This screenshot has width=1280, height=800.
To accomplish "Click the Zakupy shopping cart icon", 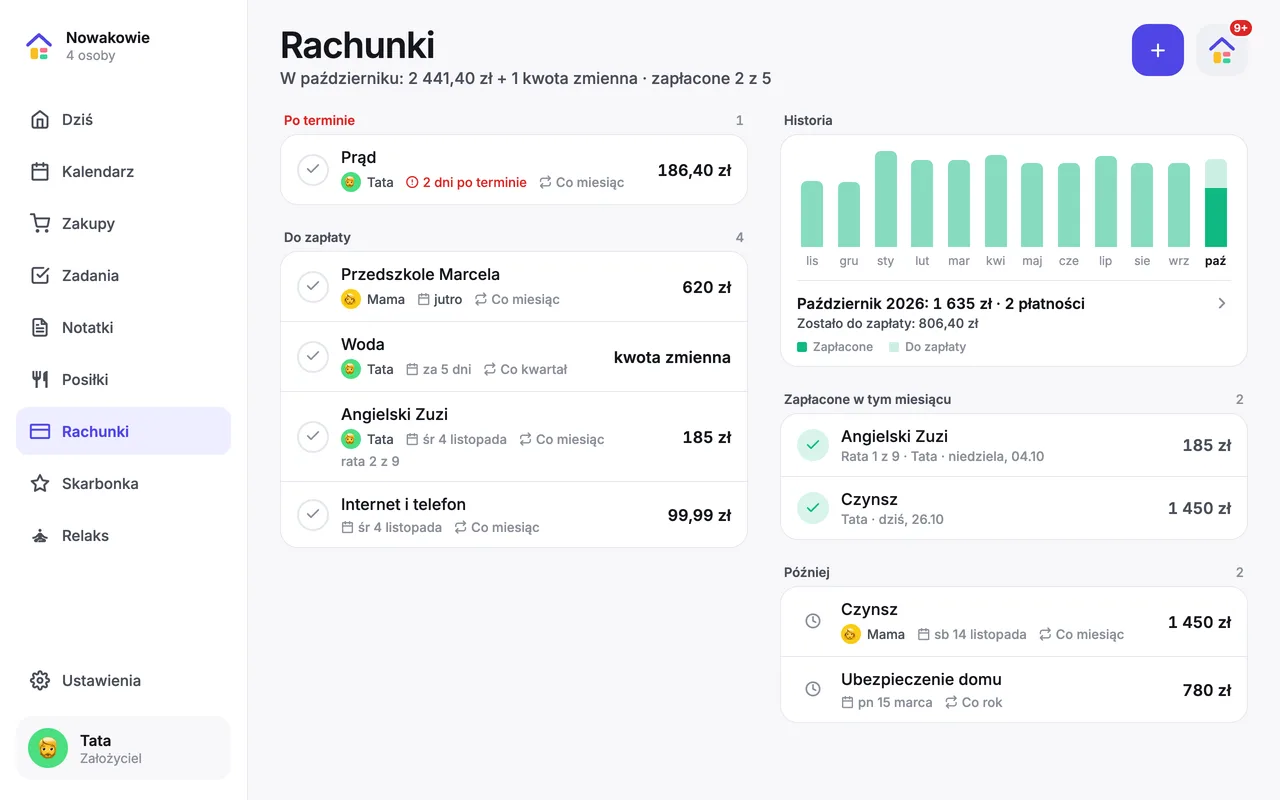I will coord(40,224).
